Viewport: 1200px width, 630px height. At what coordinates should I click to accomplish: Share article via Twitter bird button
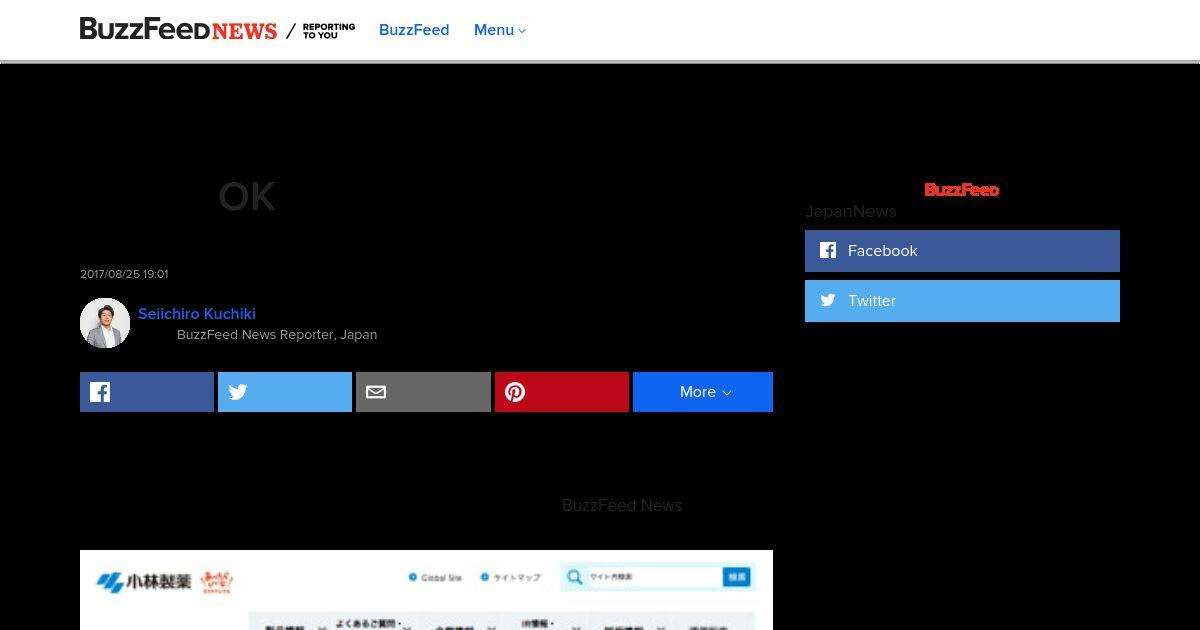pyautogui.click(x=285, y=392)
